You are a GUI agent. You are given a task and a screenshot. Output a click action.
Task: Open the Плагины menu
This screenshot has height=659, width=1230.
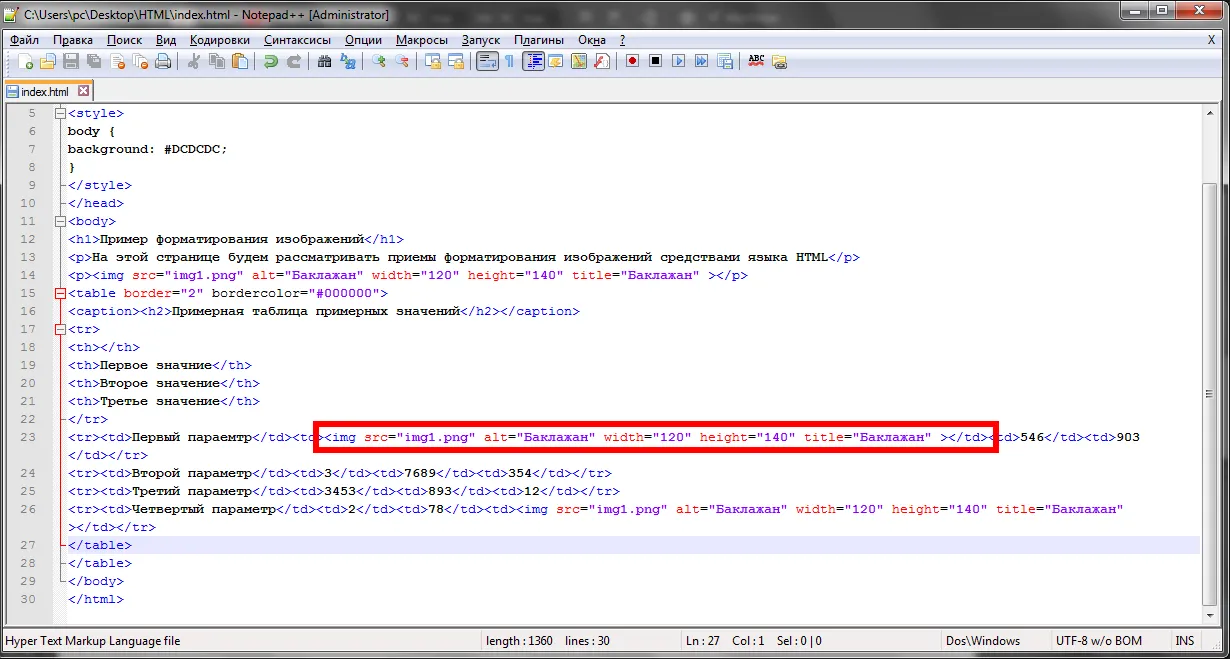pos(539,40)
